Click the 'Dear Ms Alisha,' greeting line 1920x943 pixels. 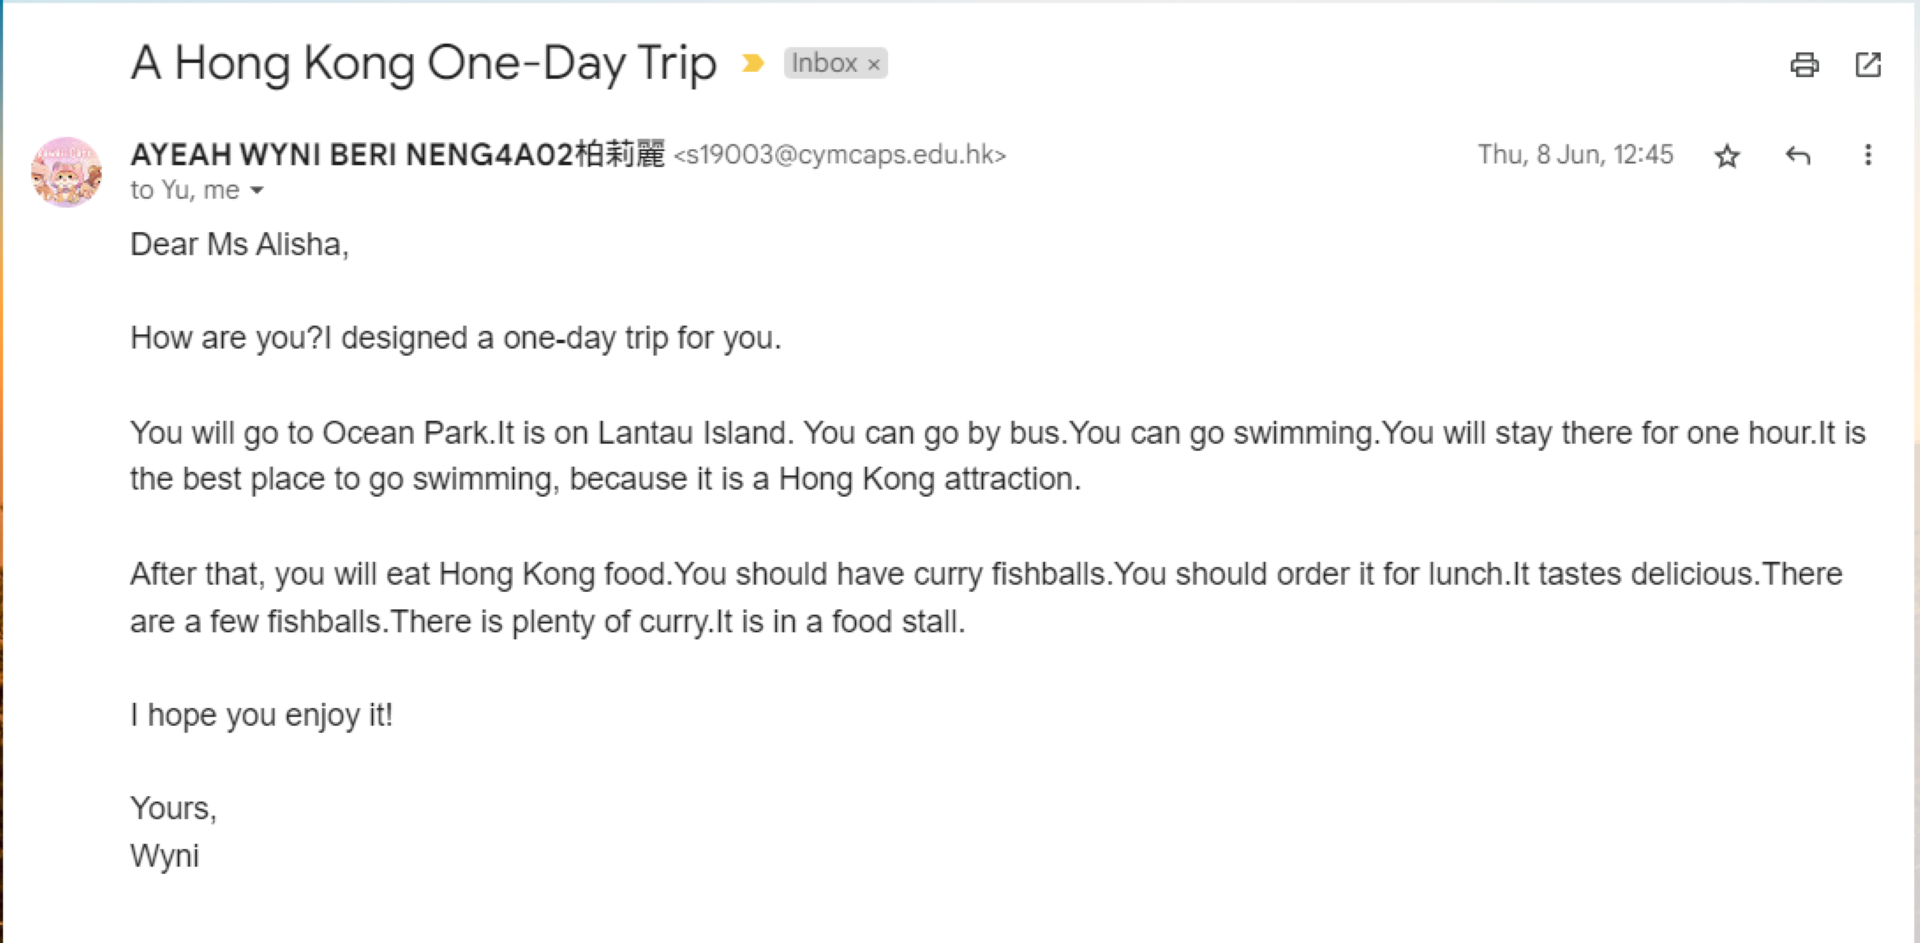point(239,244)
